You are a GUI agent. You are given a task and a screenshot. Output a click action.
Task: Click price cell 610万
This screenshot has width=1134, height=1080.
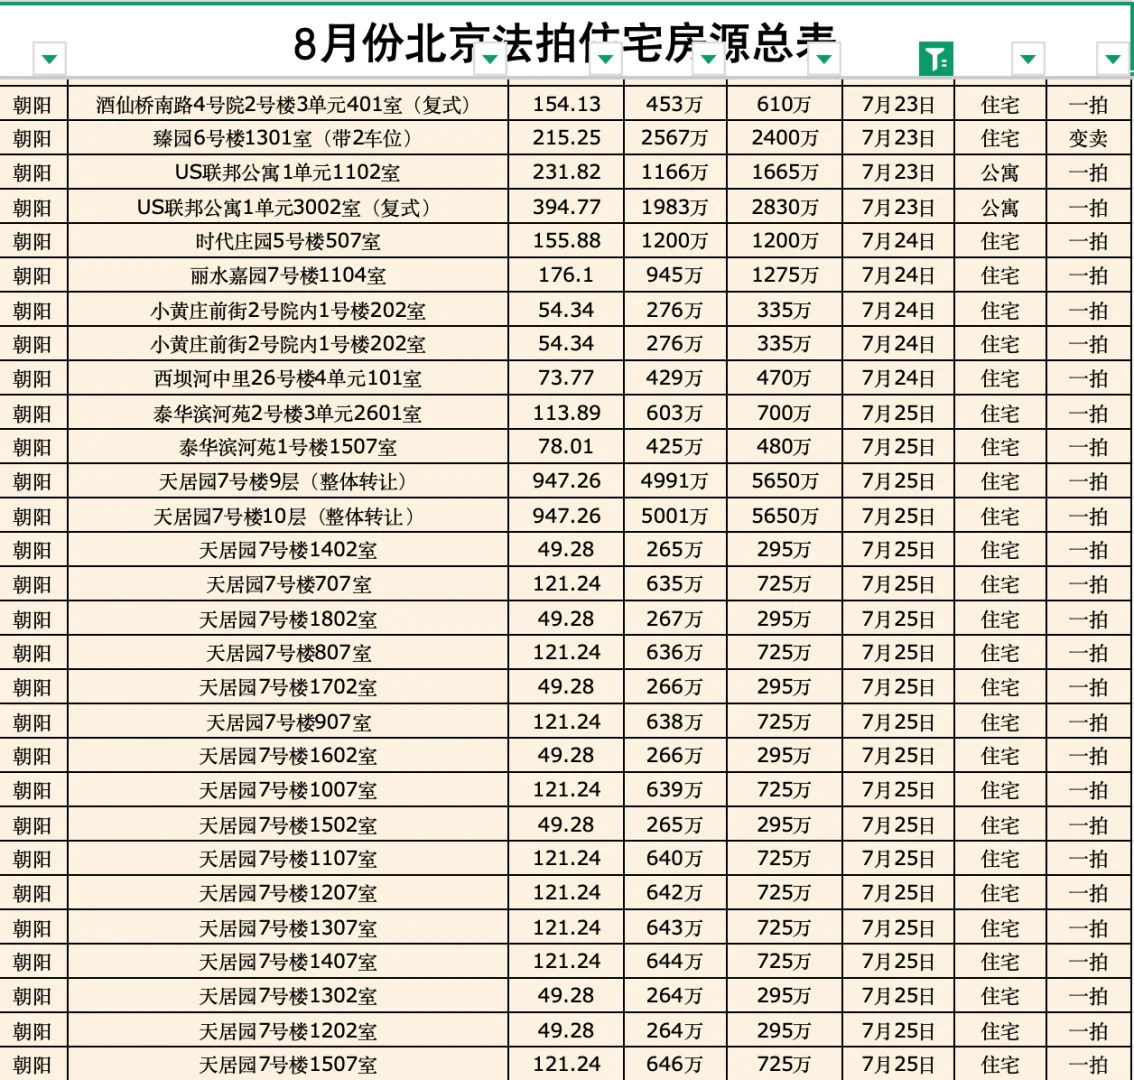coord(785,105)
